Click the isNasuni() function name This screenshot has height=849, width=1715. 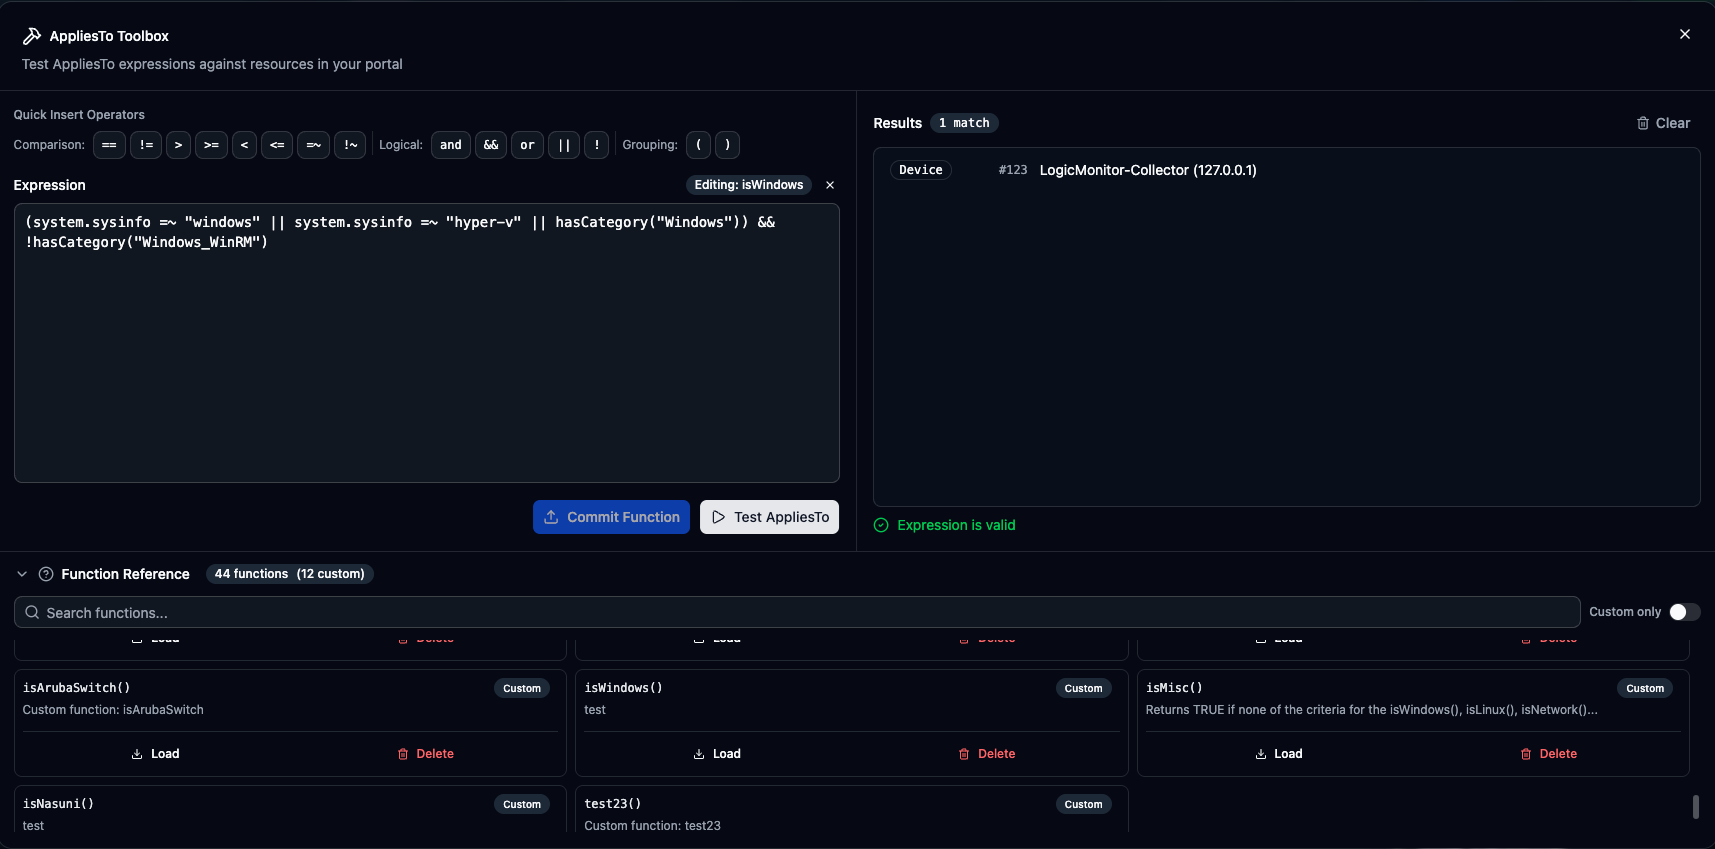pyautogui.click(x=58, y=804)
